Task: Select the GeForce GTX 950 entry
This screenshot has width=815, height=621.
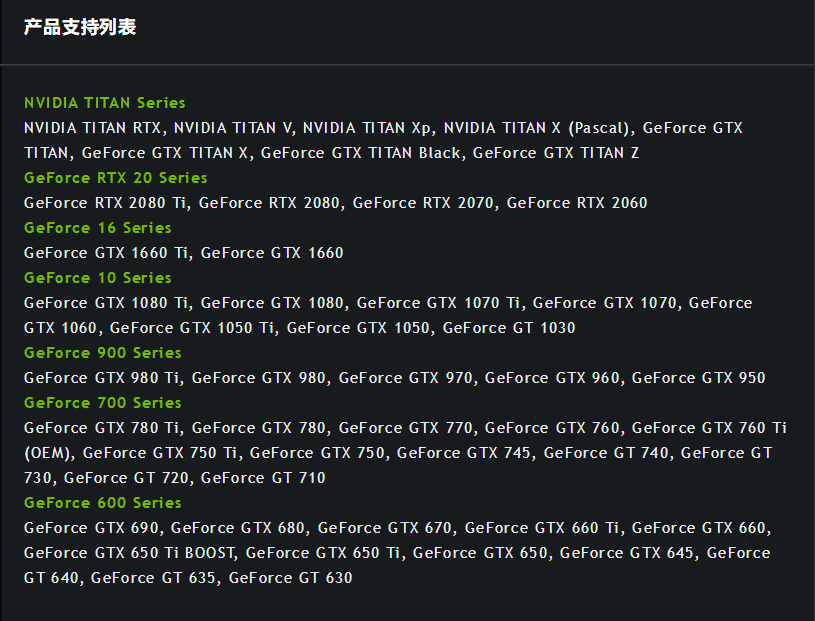Action: pos(699,378)
